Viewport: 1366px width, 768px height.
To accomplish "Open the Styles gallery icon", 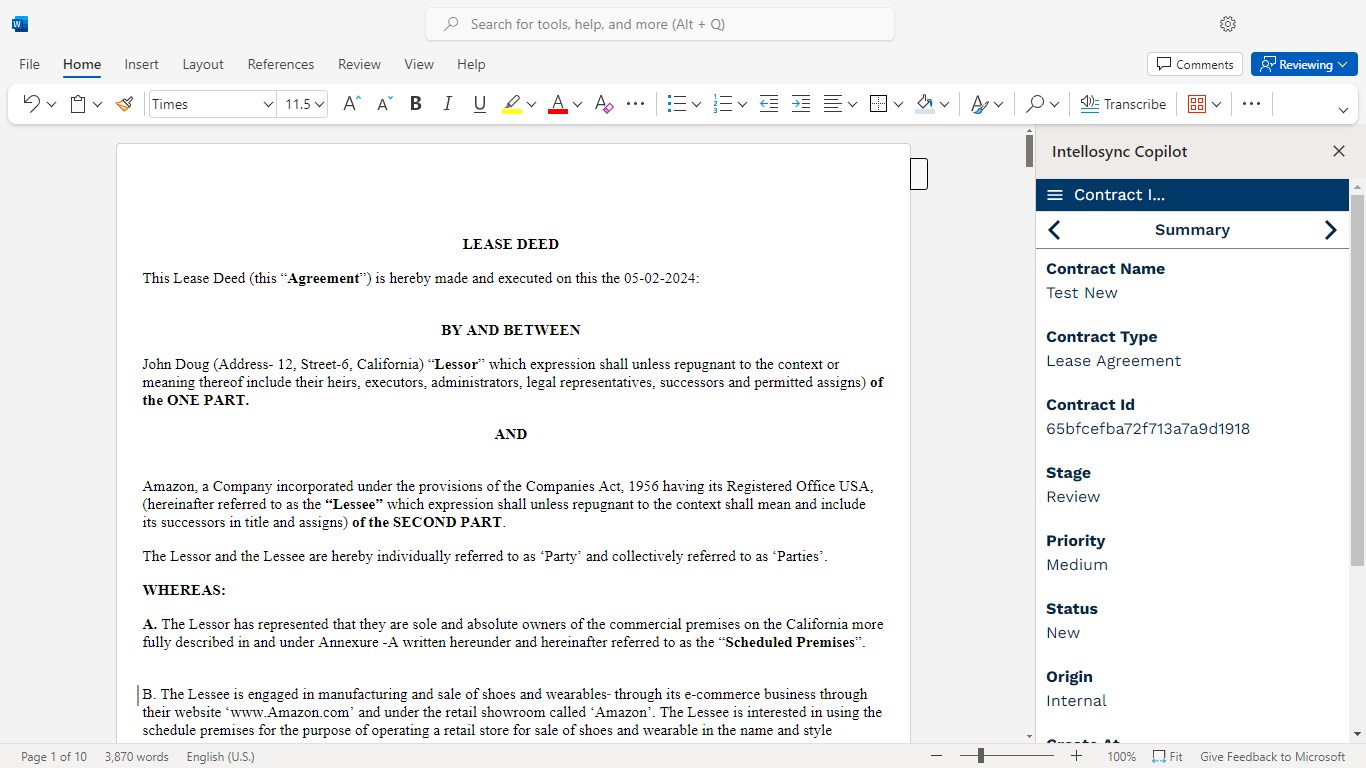I will click(980, 104).
